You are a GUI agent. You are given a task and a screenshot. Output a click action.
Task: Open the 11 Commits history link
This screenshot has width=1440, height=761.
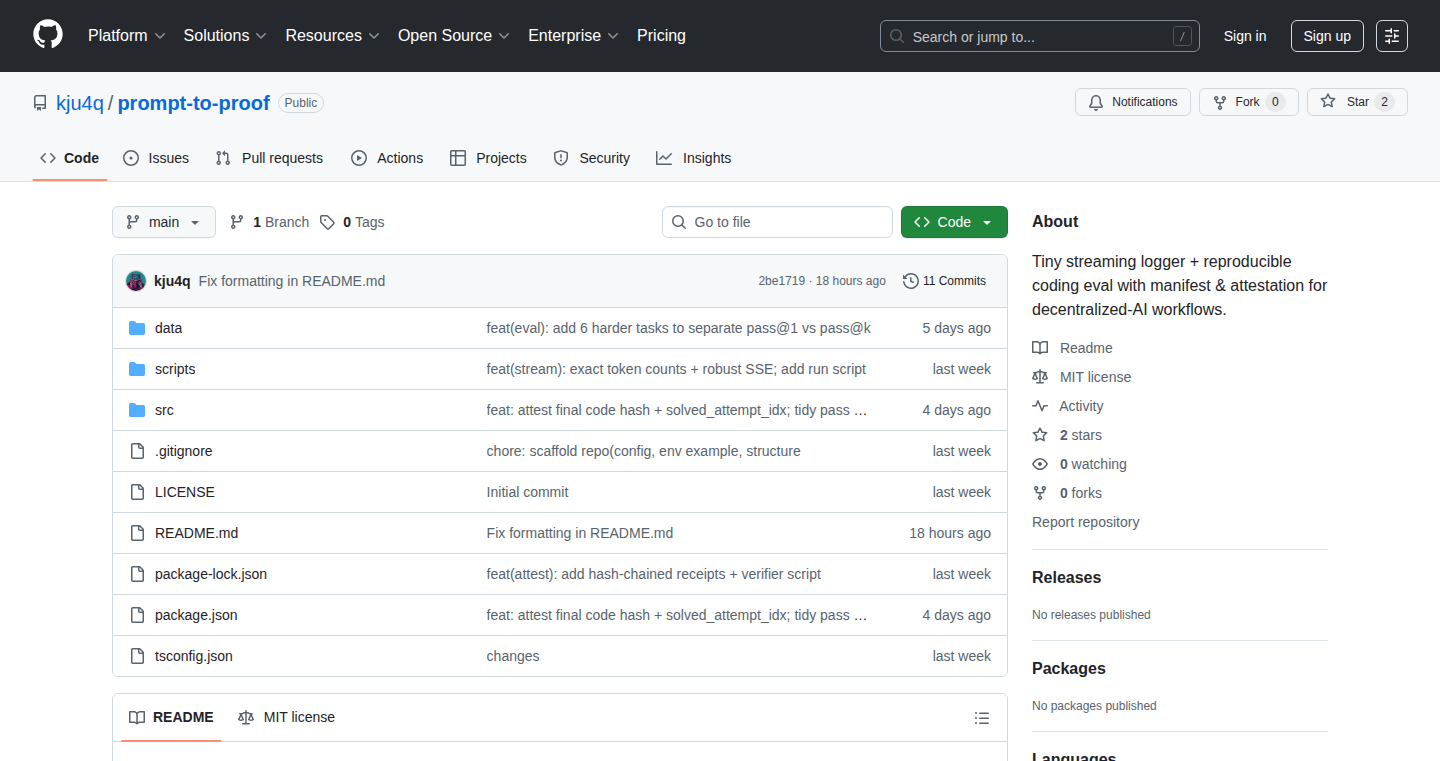[944, 281]
